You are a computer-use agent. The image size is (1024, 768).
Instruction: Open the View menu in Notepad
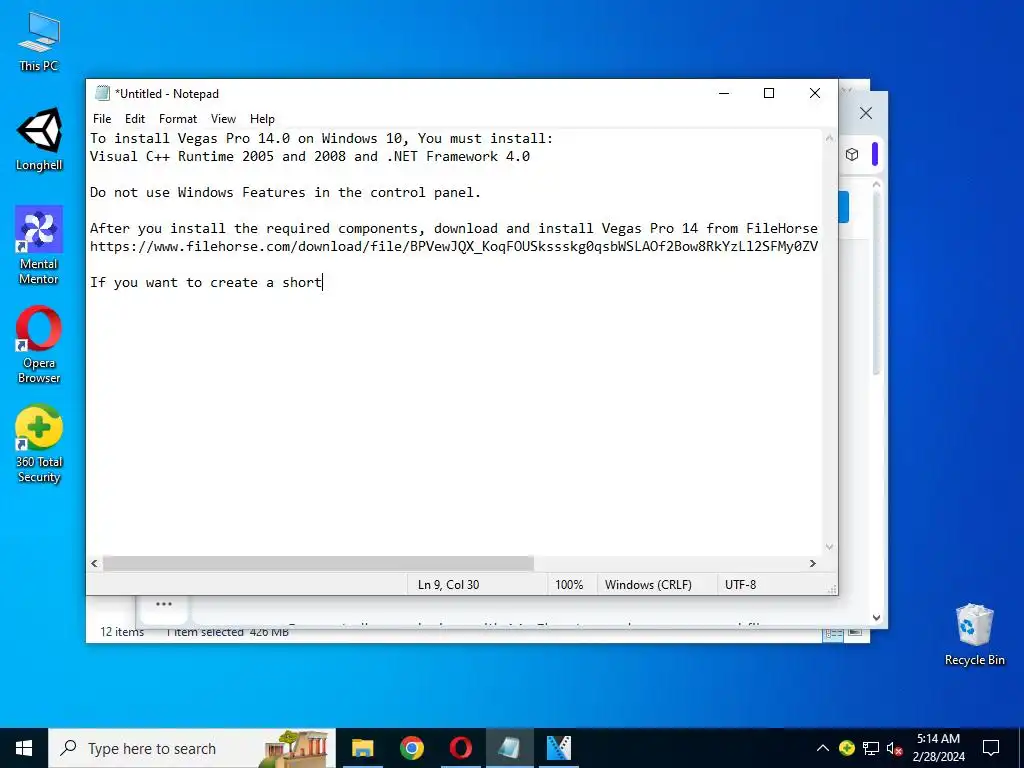click(x=223, y=119)
